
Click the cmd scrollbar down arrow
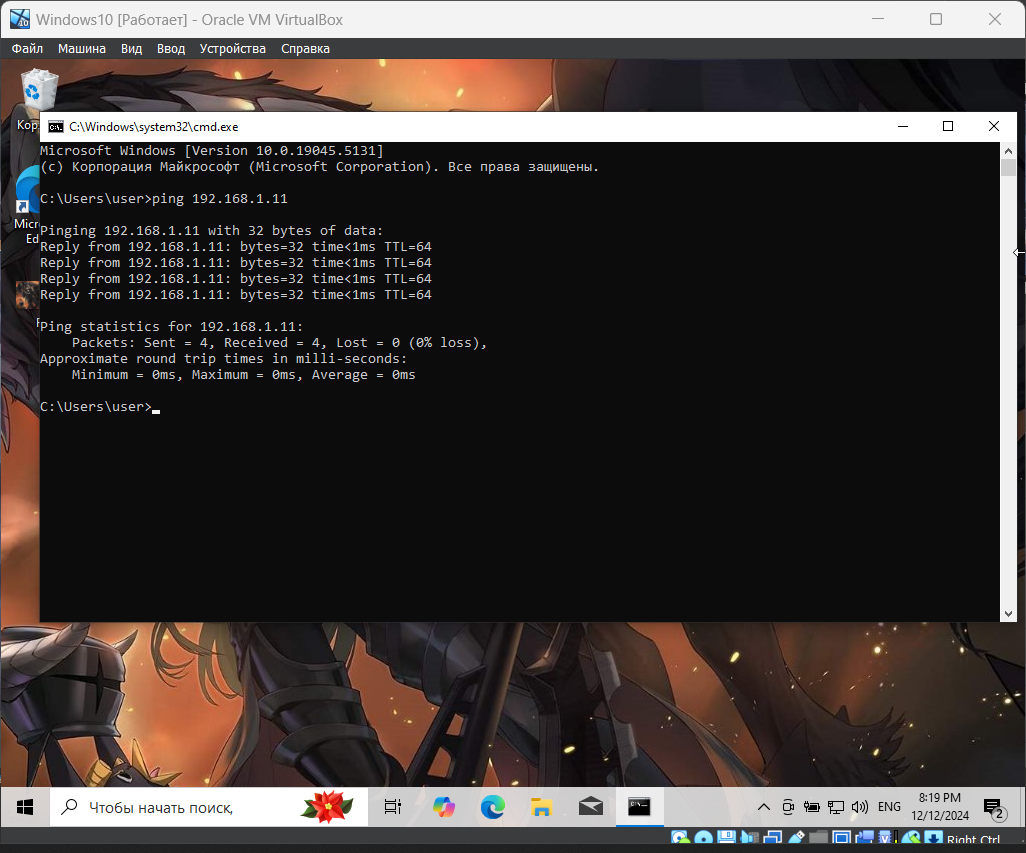[x=1008, y=614]
